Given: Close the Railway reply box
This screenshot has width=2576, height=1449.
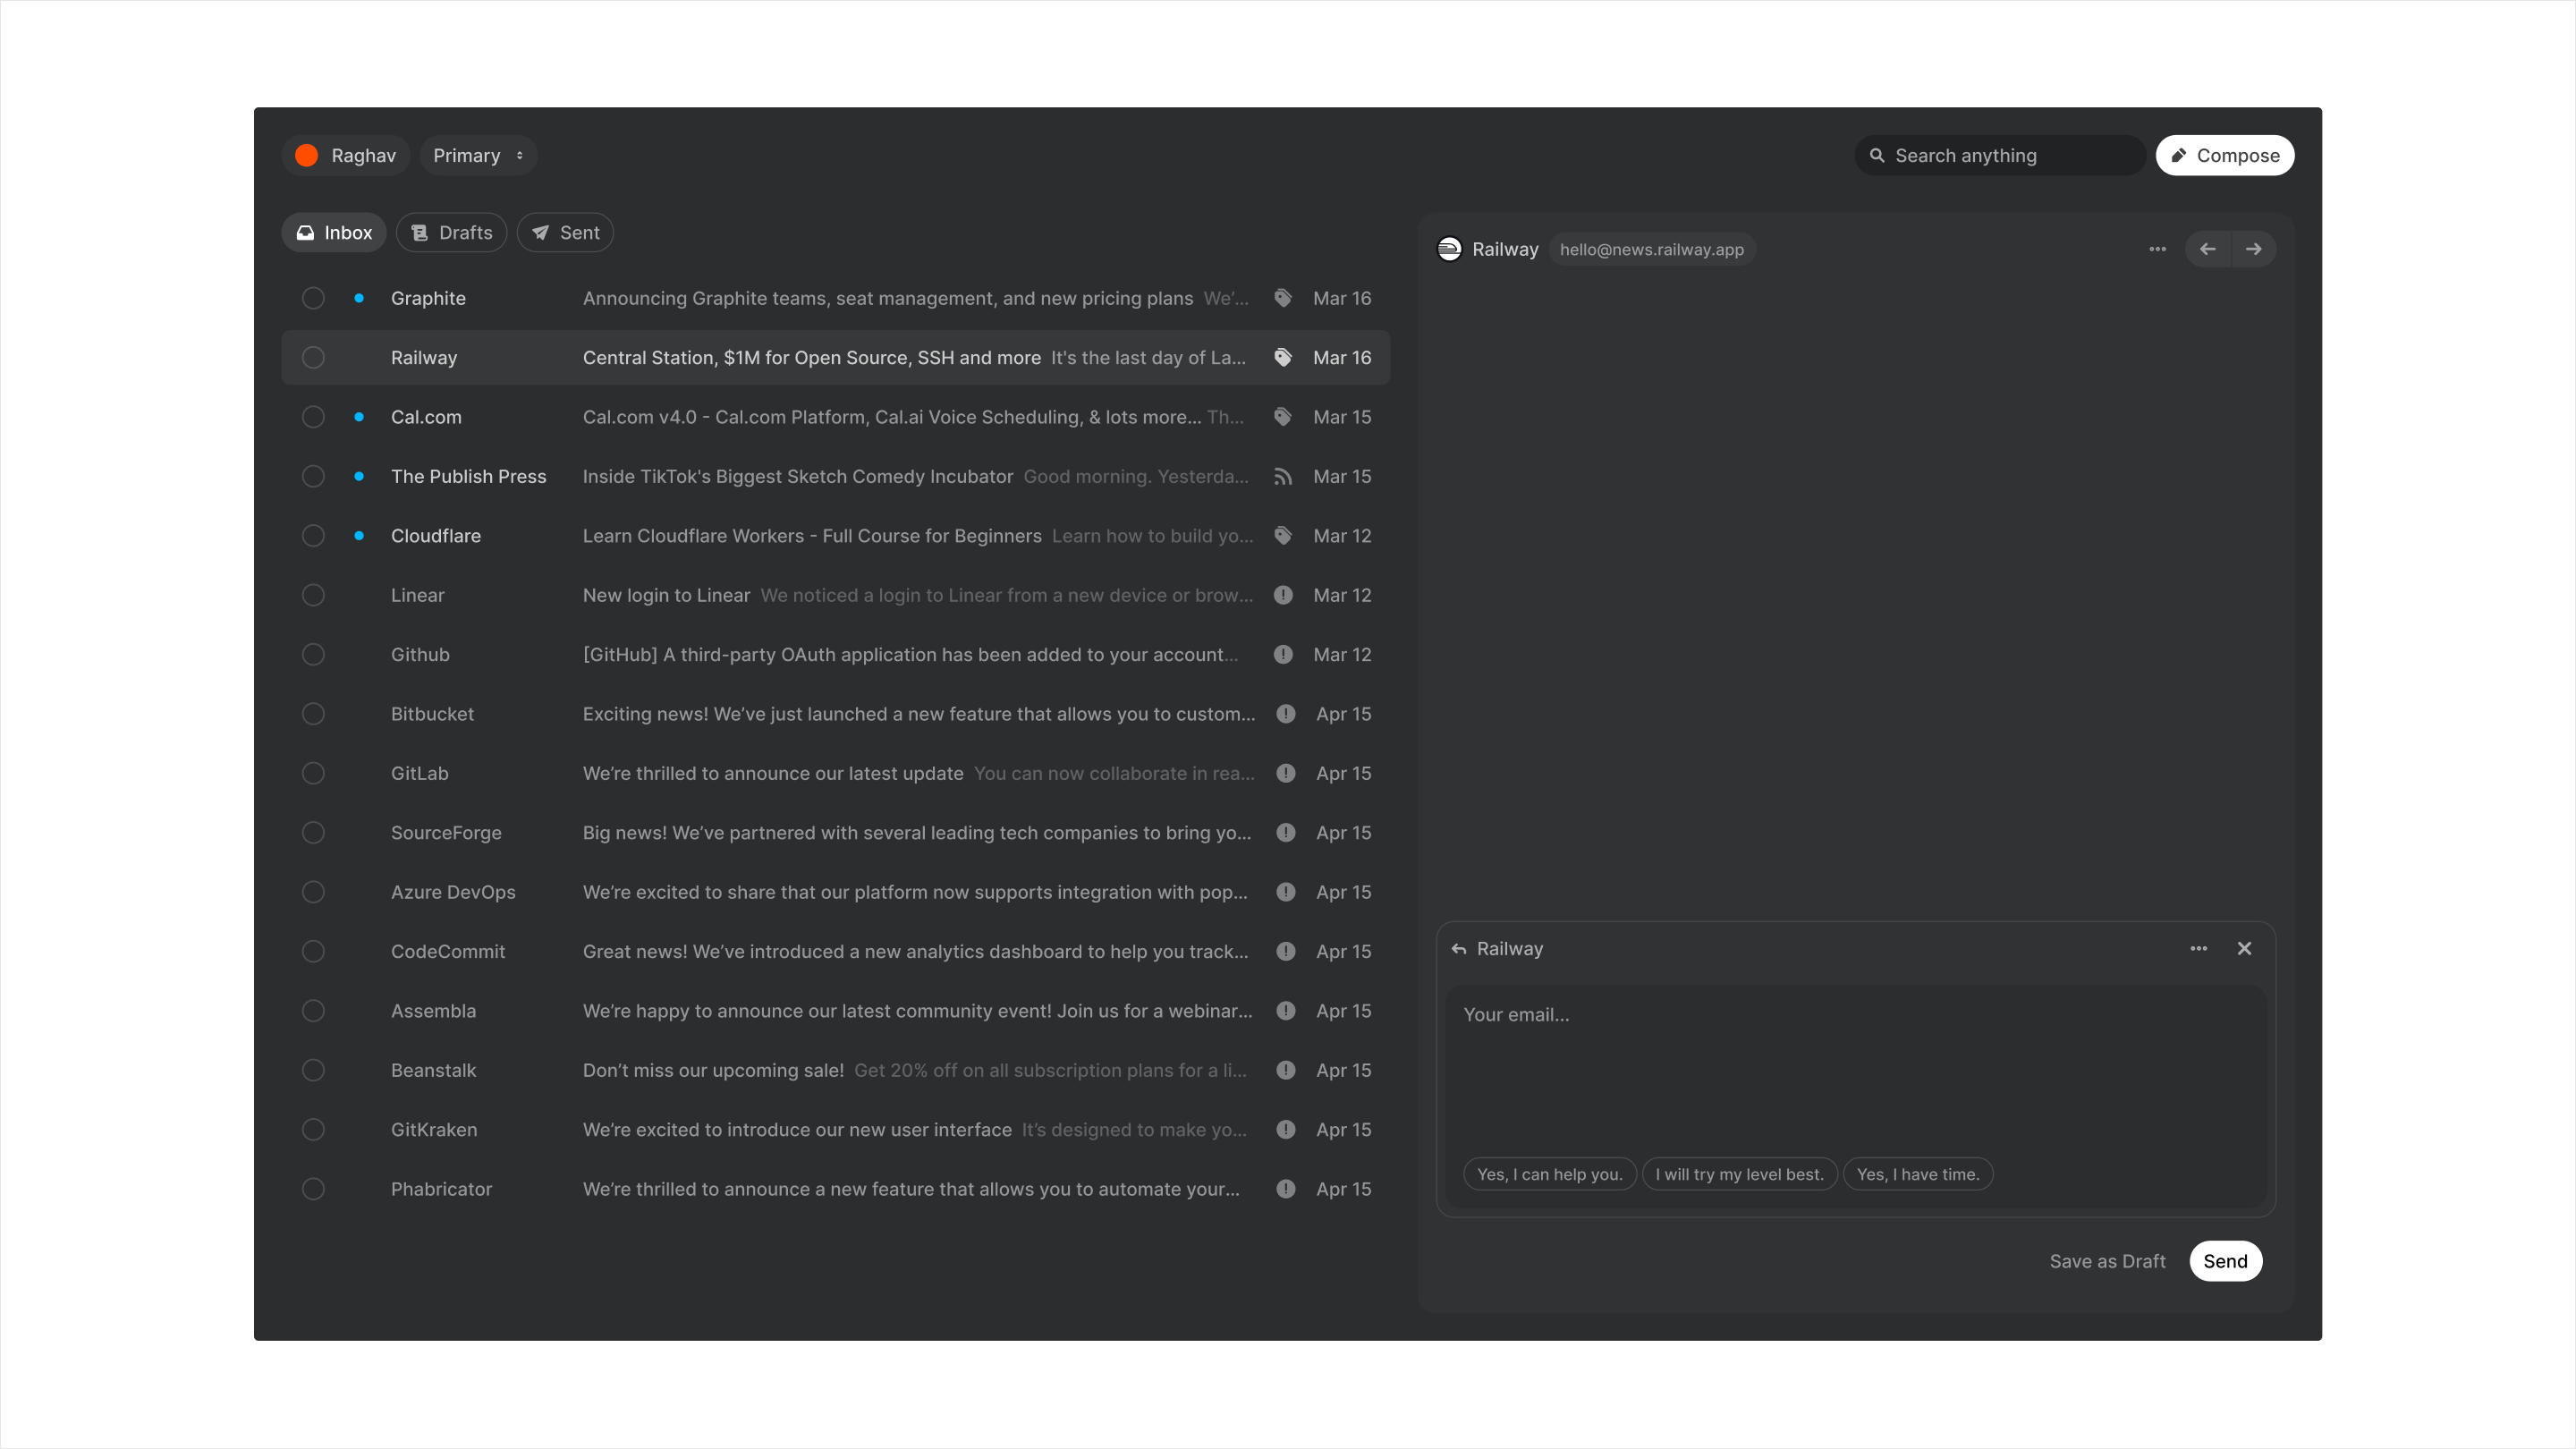Looking at the screenshot, I should [x=2244, y=948].
